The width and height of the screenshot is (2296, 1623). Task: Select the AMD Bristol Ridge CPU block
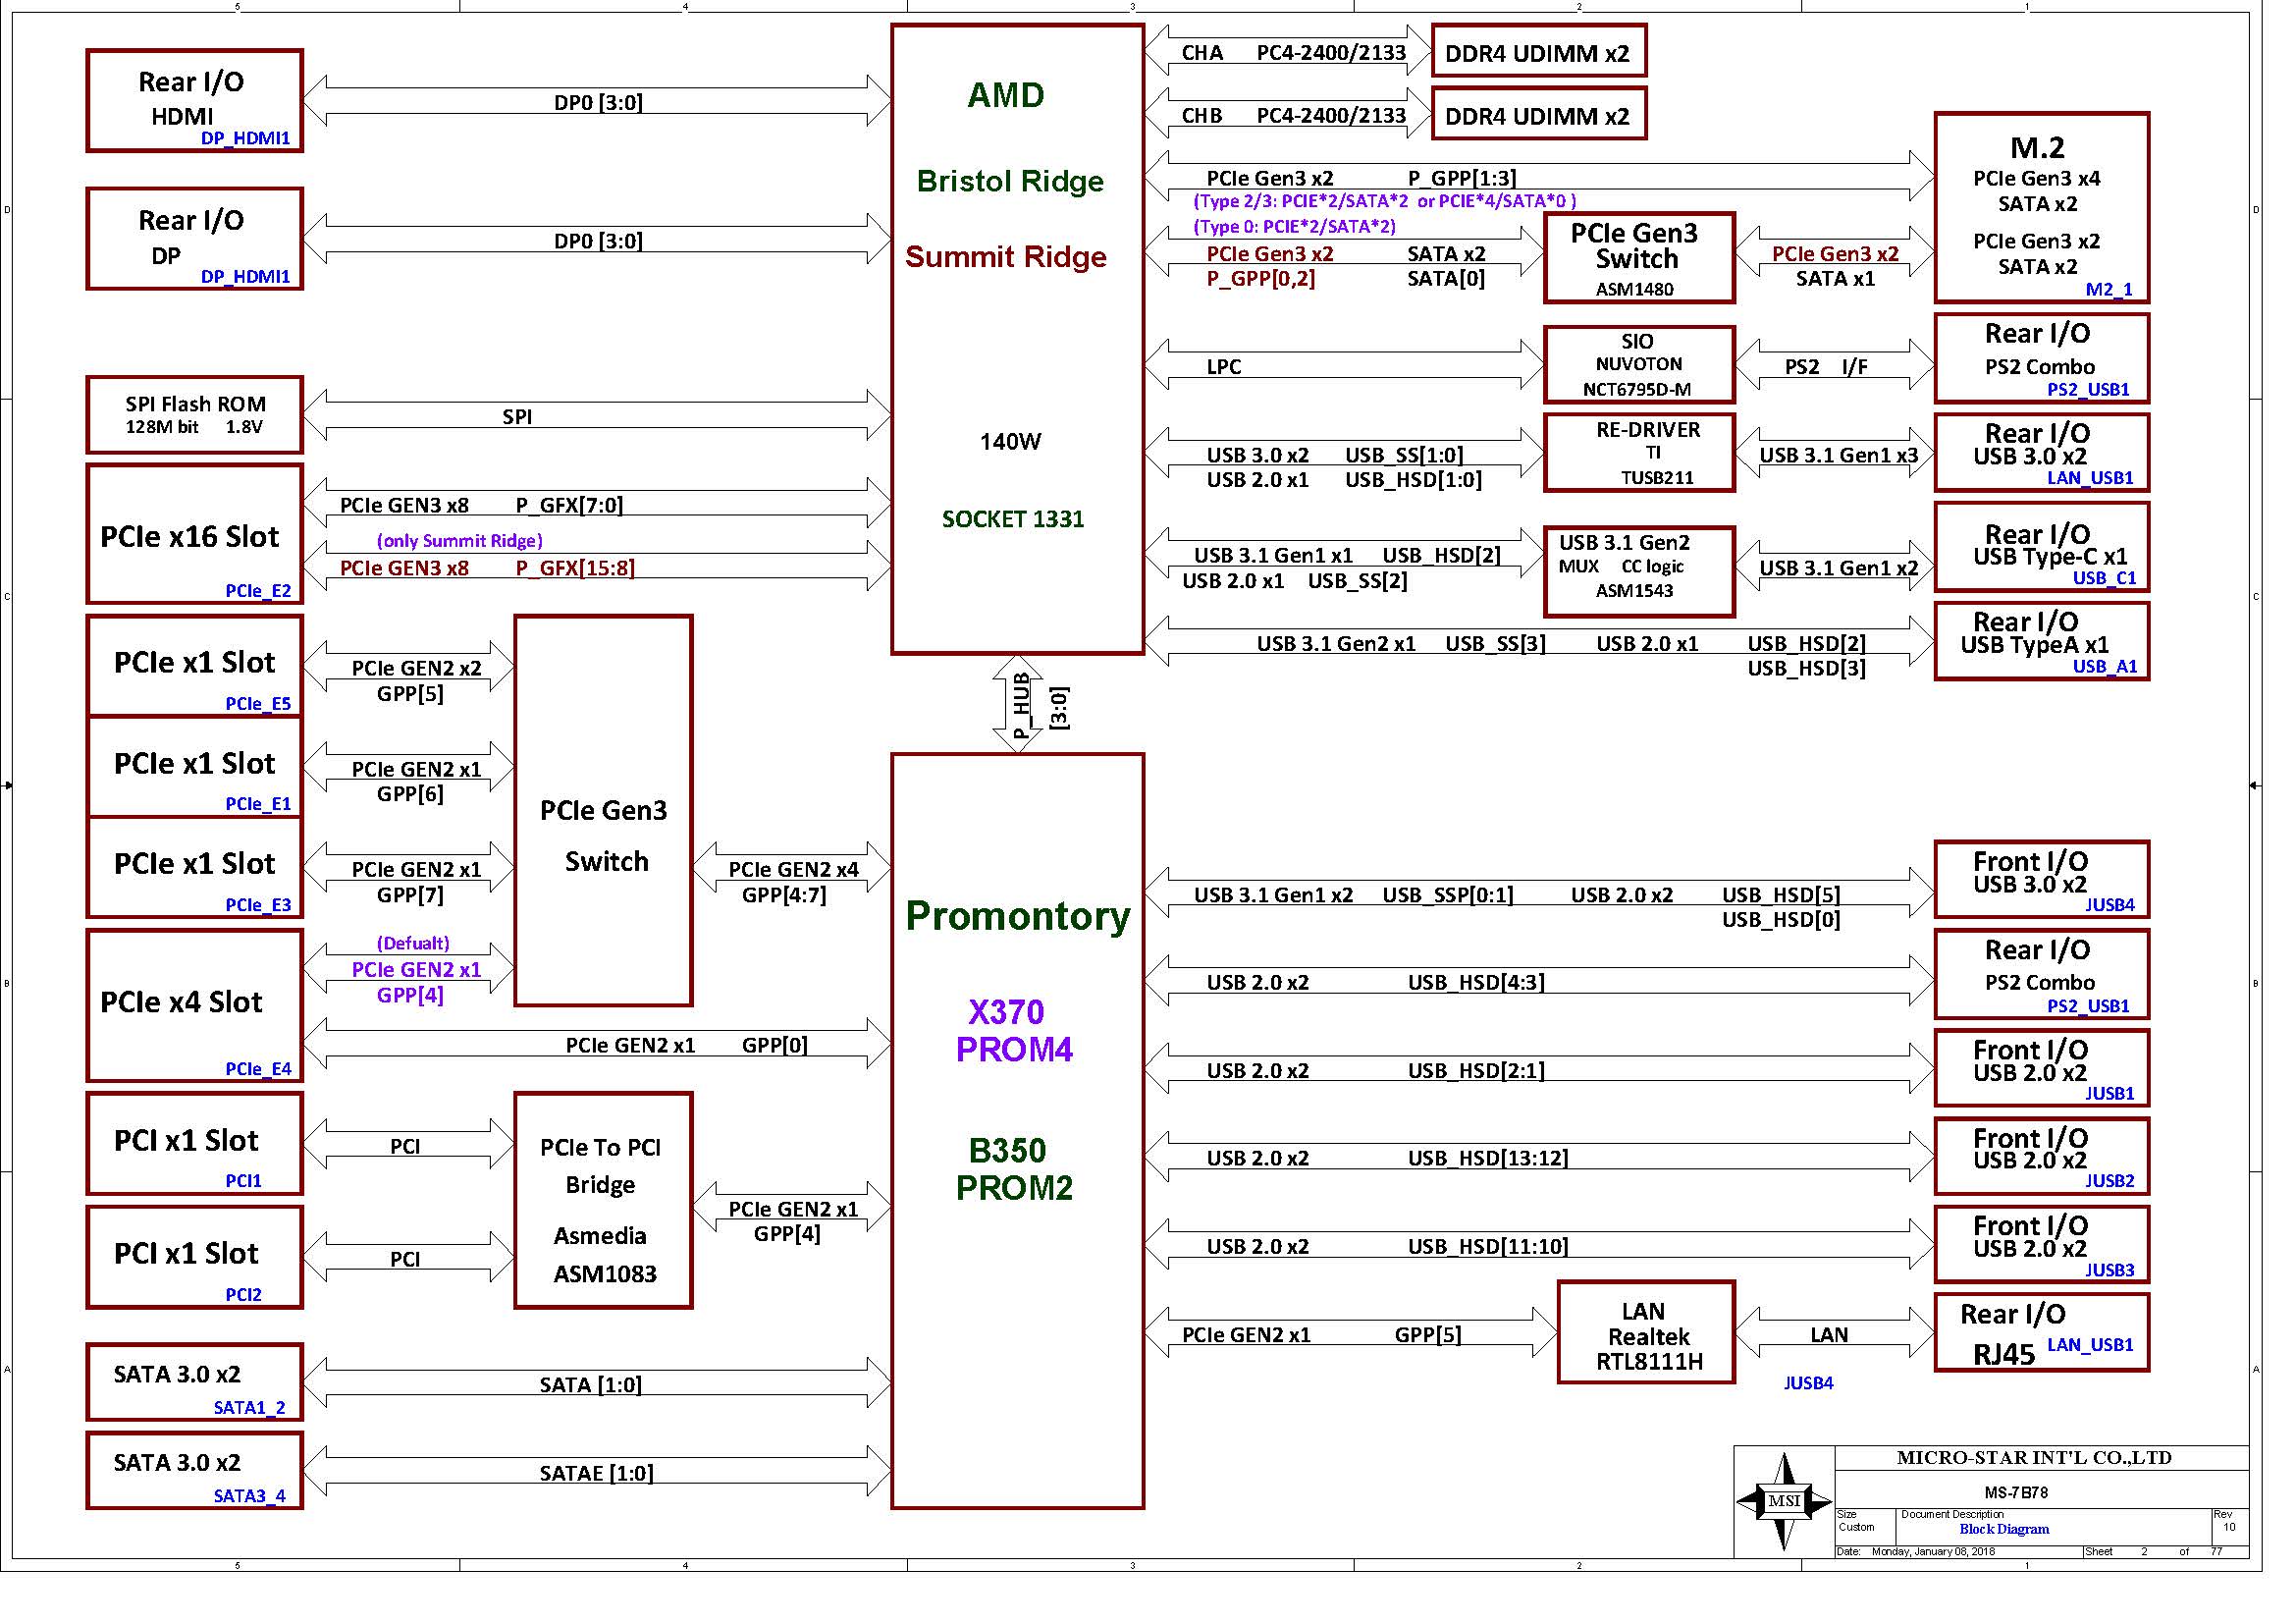coord(1017,340)
